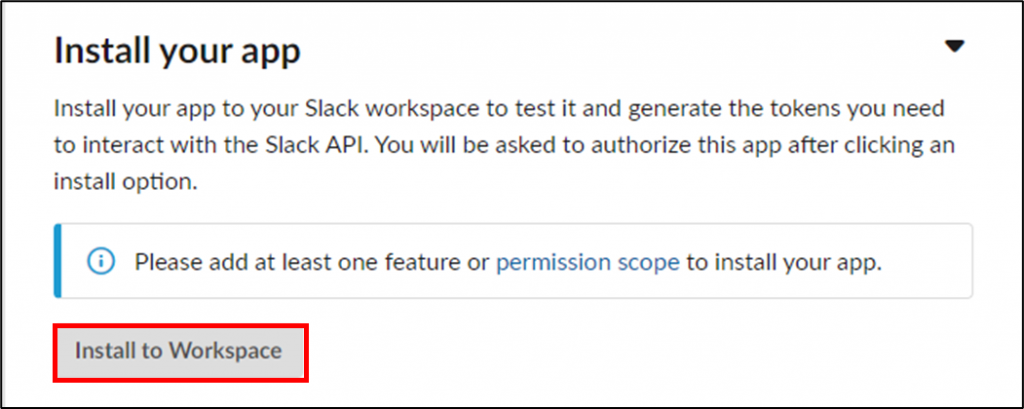
Task: Click the 'install option.' line of text
Action: point(125,182)
